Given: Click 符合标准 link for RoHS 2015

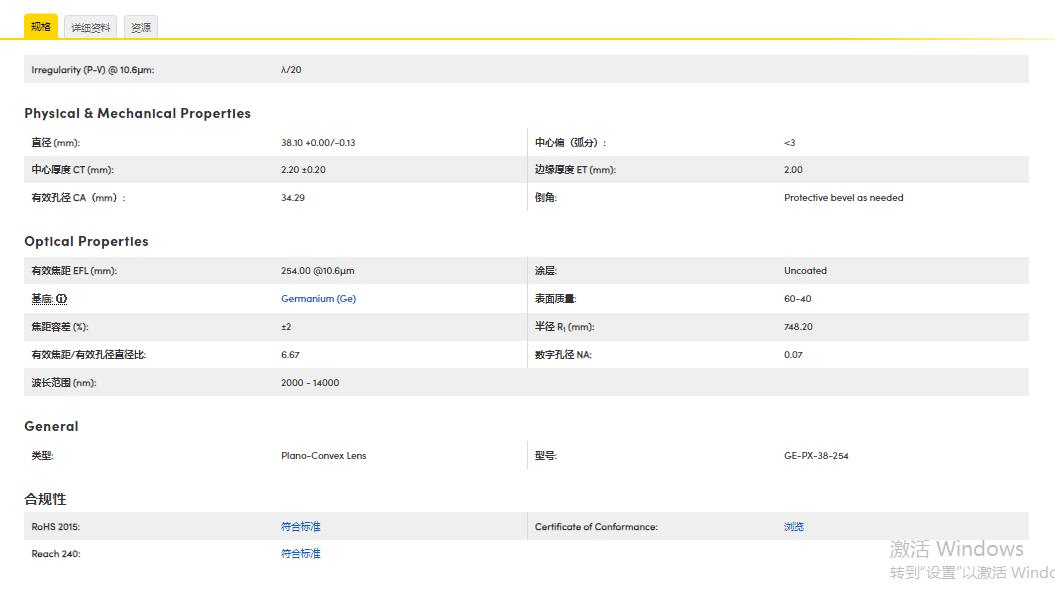Looking at the screenshot, I should pyautogui.click(x=301, y=527).
